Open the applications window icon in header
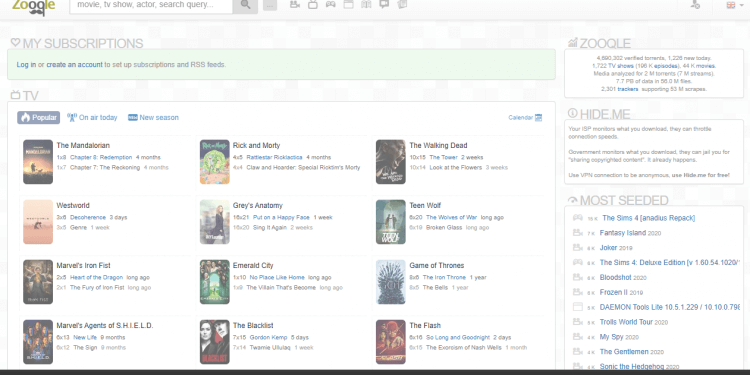 tap(348, 5)
